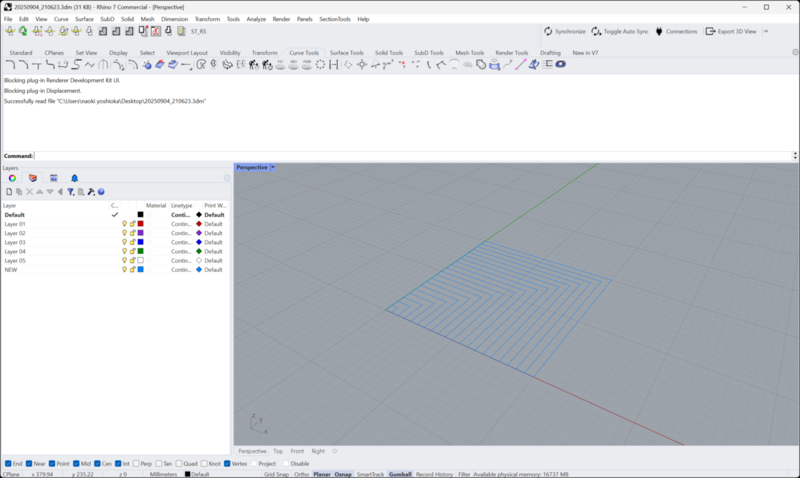Lock Layer 03 with its padlock icon

132,242
